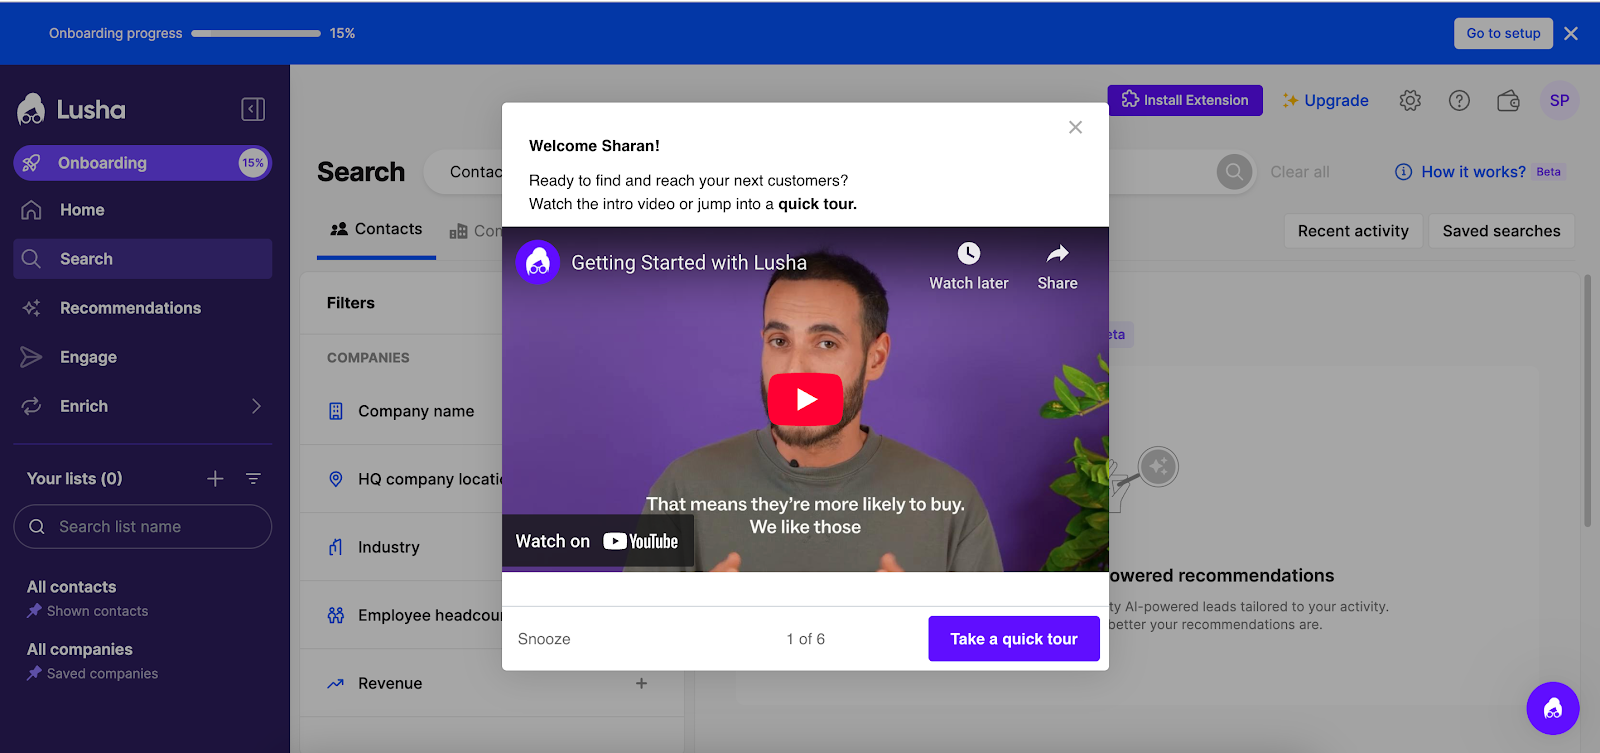Screen dimensions: 1600x753
Task: Open Saved companies pinned list
Action: [x=93, y=674]
